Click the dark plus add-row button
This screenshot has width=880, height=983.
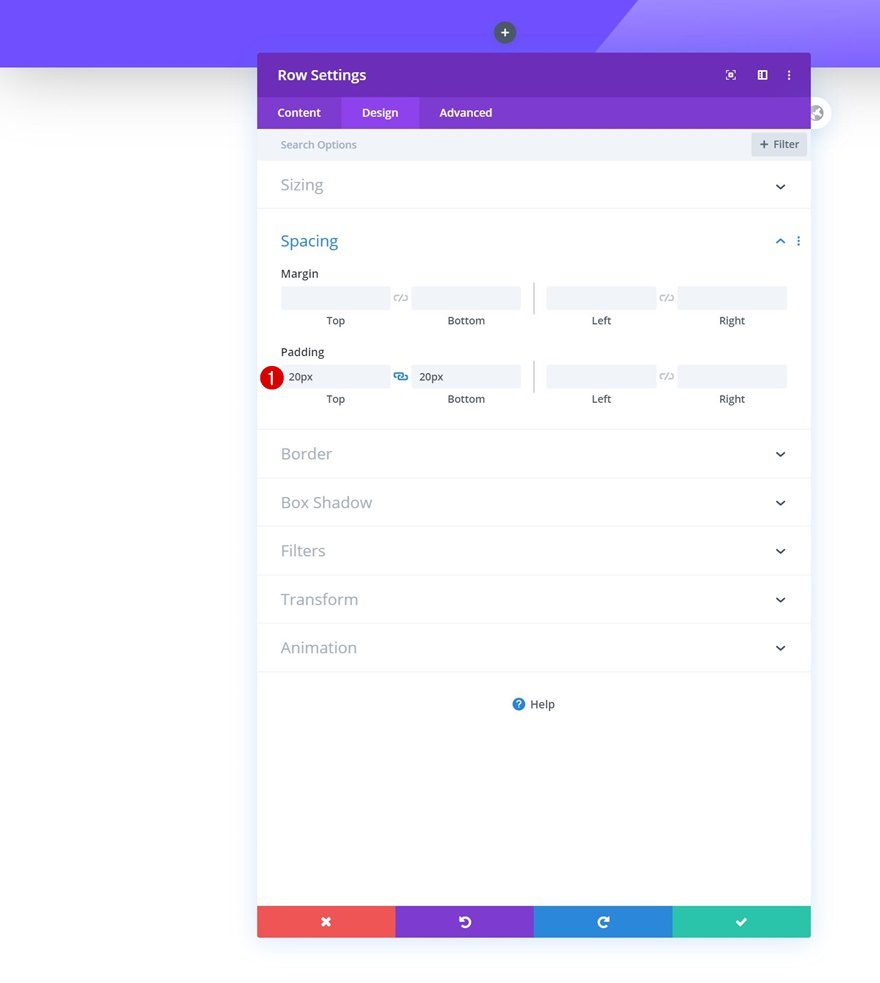tap(505, 33)
